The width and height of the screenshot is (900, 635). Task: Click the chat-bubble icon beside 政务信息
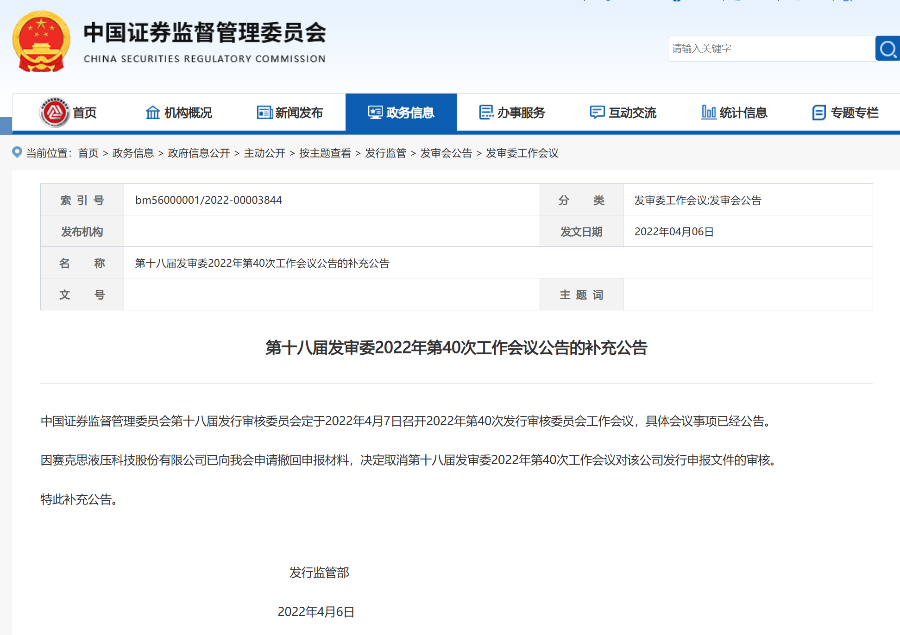click(374, 110)
